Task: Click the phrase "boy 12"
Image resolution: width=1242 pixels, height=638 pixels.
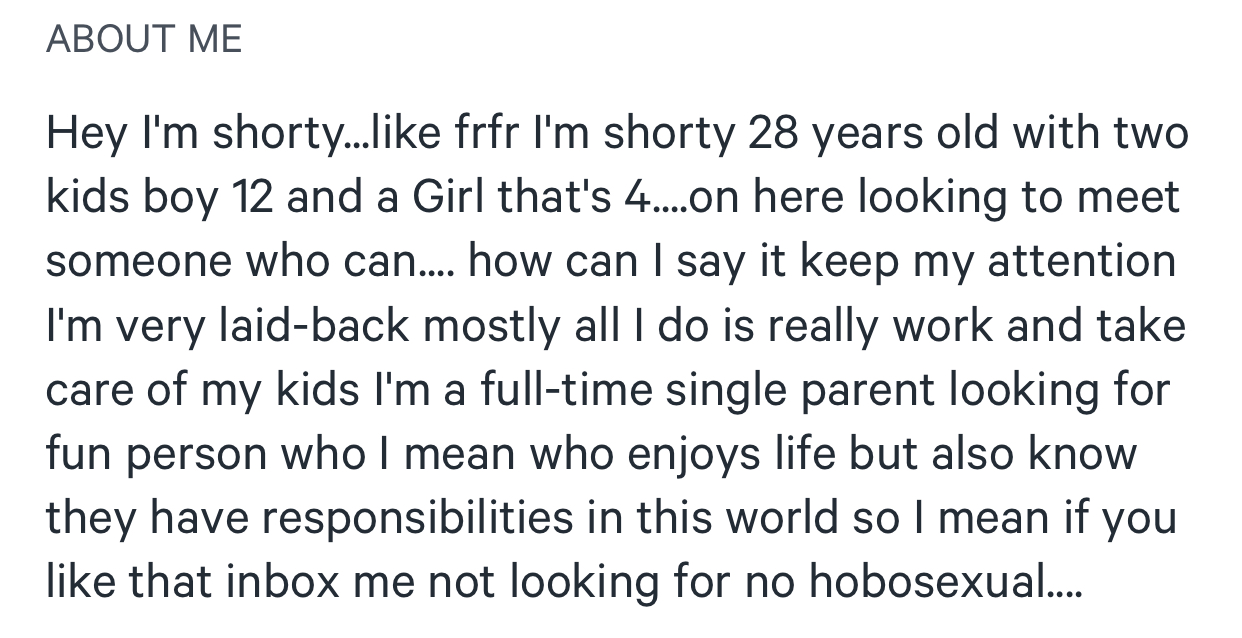Action: click(209, 198)
